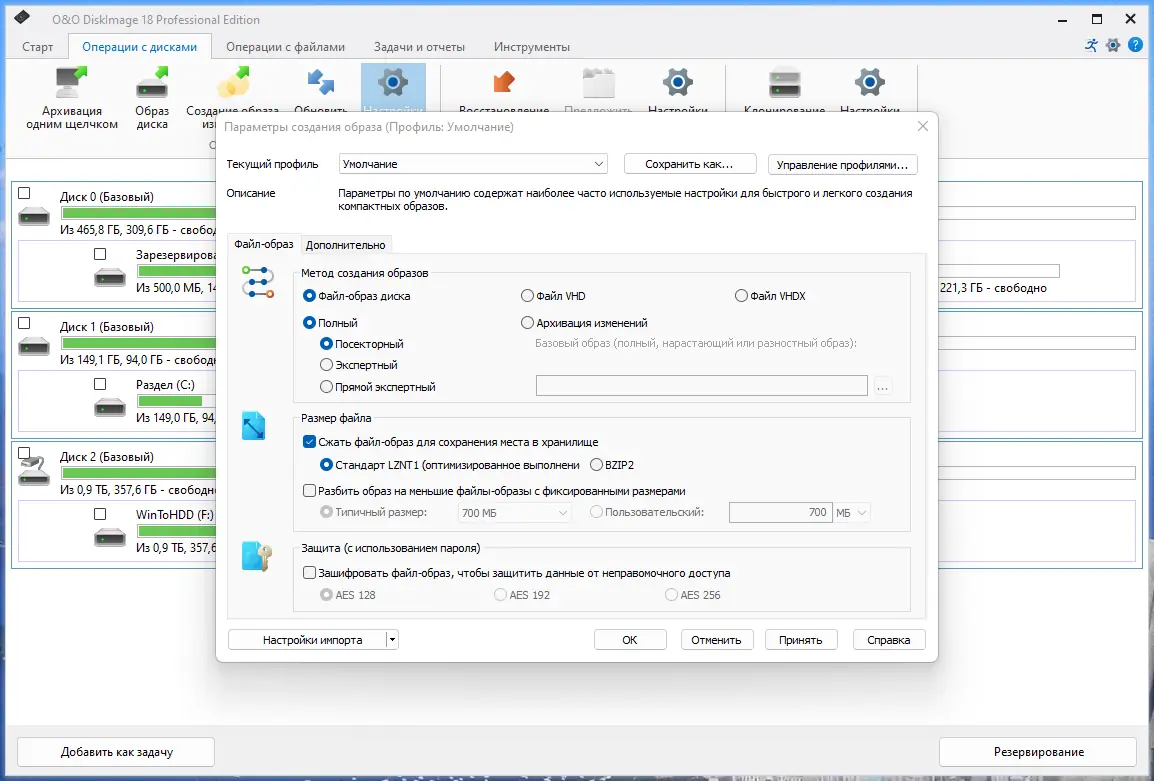Screen dimensions: 1154x781
Task: Click Добавить как задачу button
Action: coord(116,752)
